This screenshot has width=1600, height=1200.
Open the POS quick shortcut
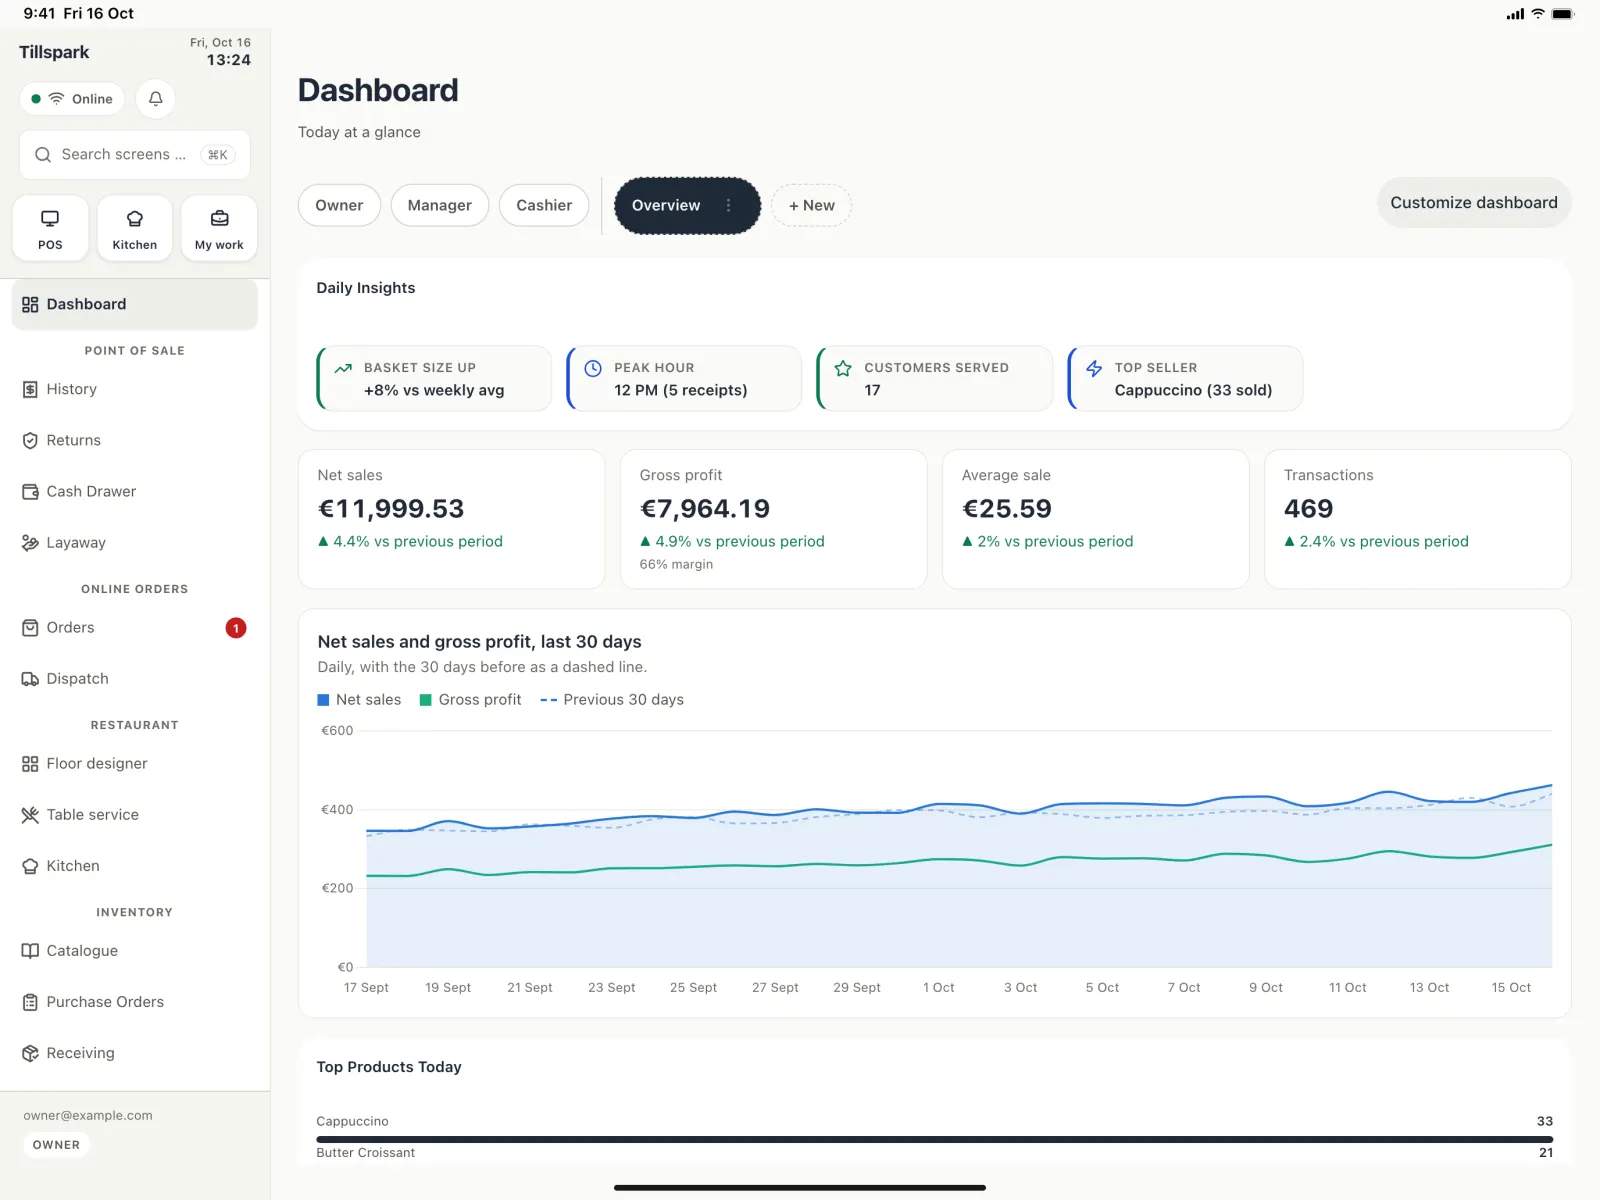(50, 229)
